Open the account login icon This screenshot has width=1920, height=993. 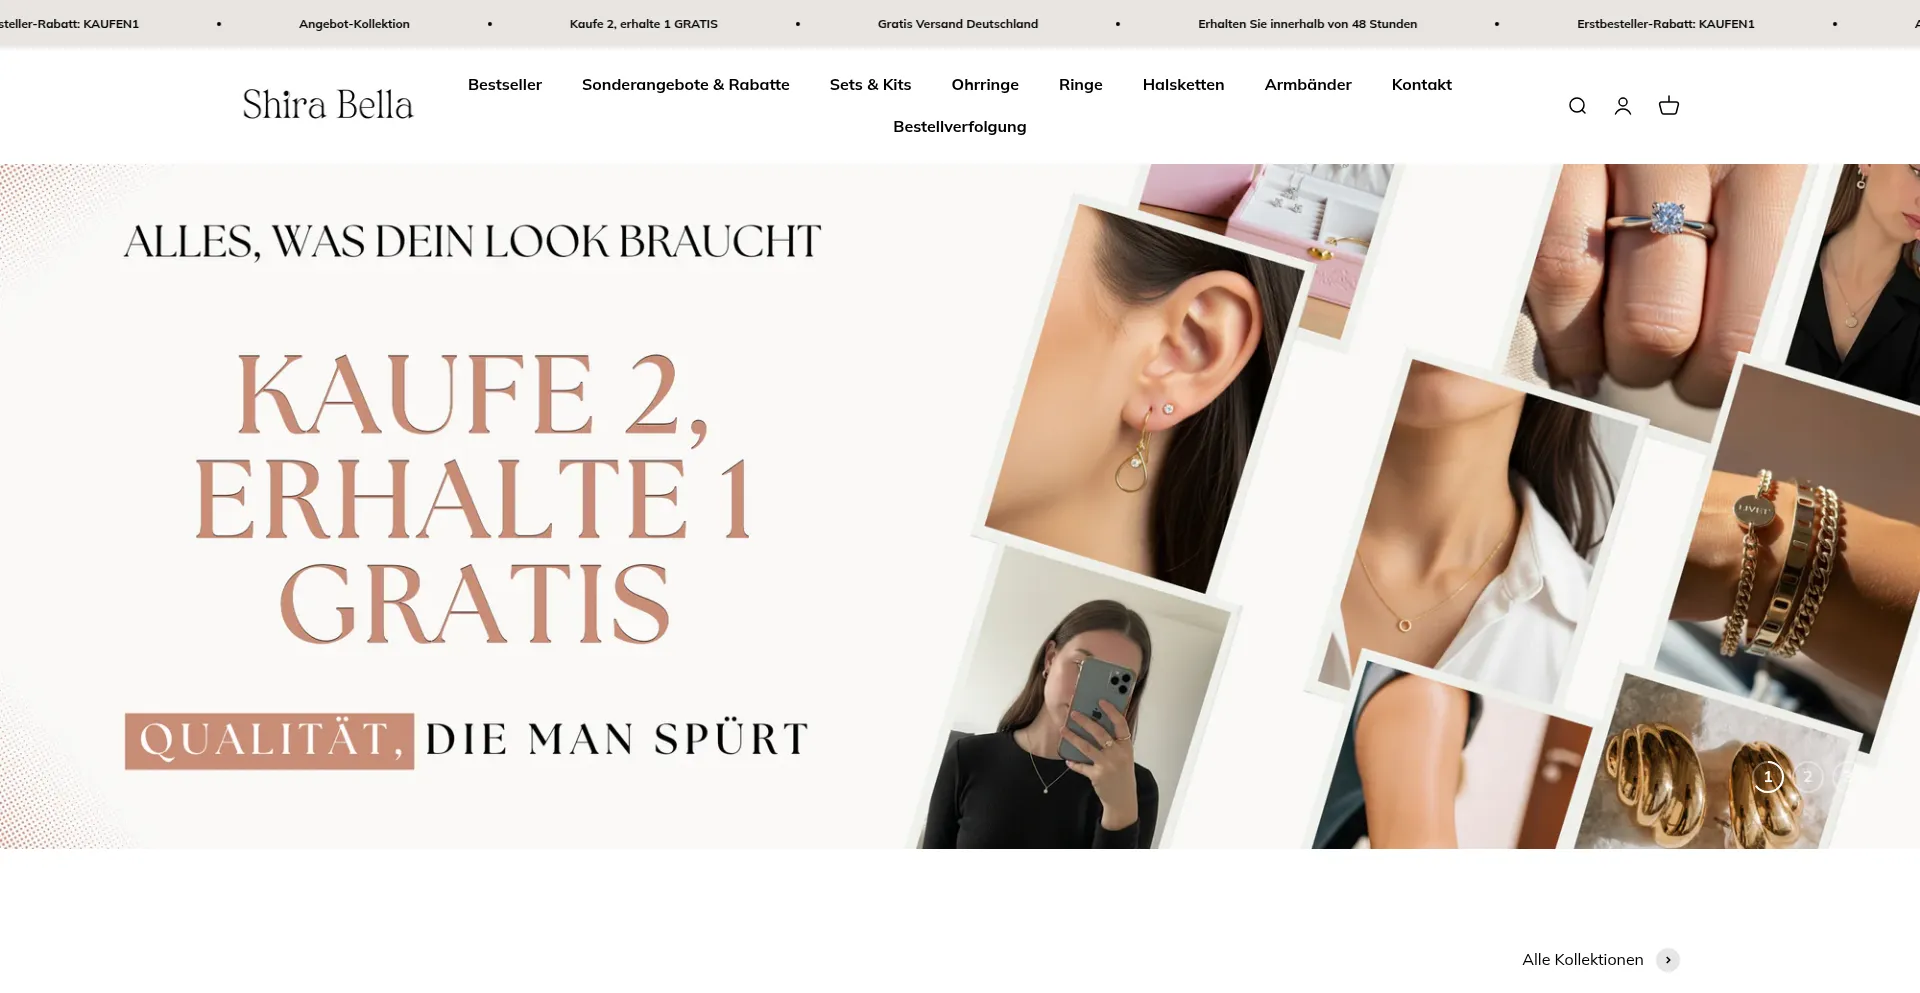tap(1623, 106)
